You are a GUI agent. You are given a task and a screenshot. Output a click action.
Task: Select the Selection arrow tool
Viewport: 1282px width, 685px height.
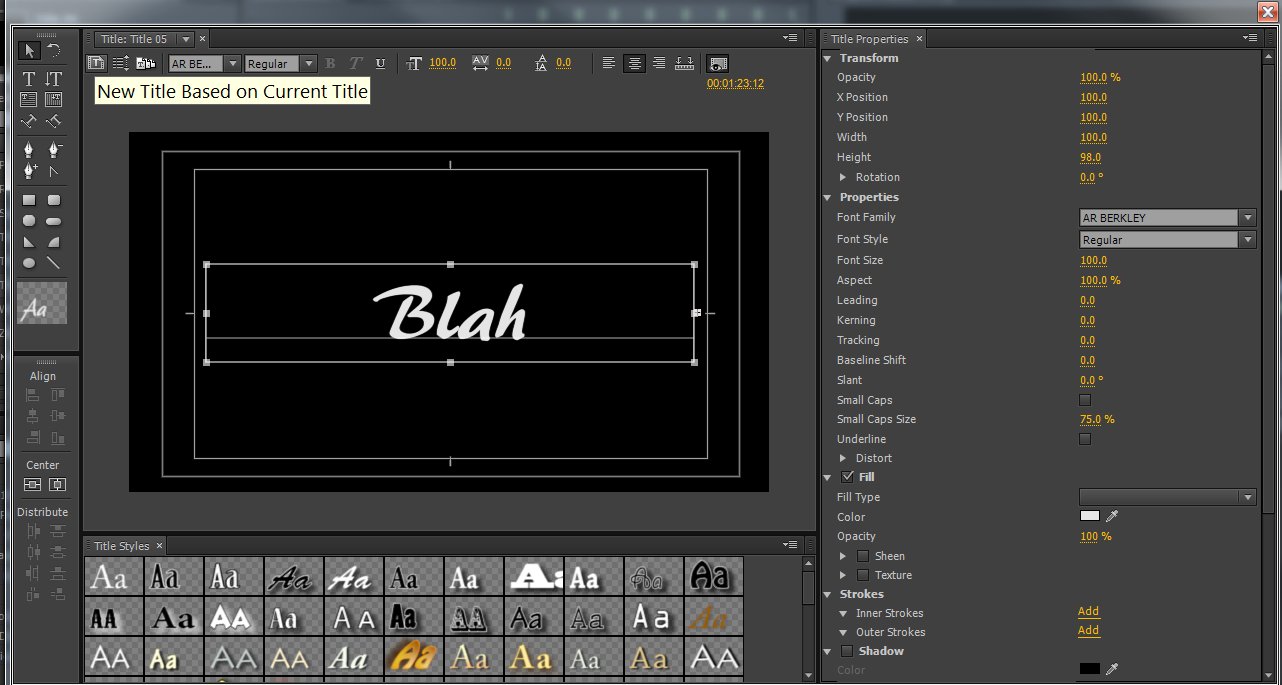click(x=29, y=50)
